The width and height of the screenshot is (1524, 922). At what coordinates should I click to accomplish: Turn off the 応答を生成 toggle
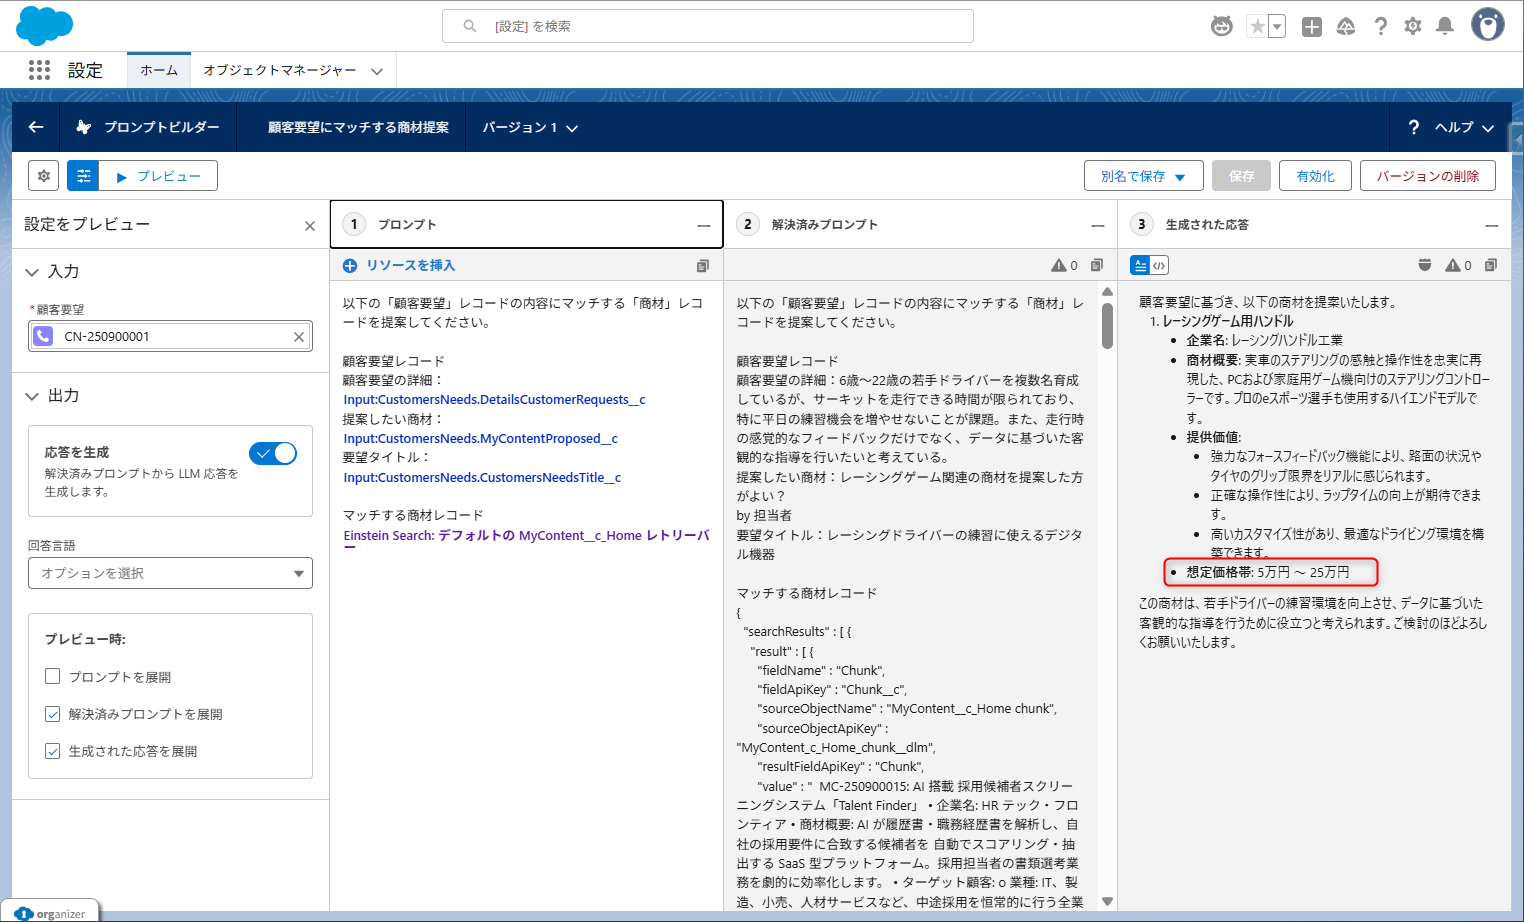273,453
